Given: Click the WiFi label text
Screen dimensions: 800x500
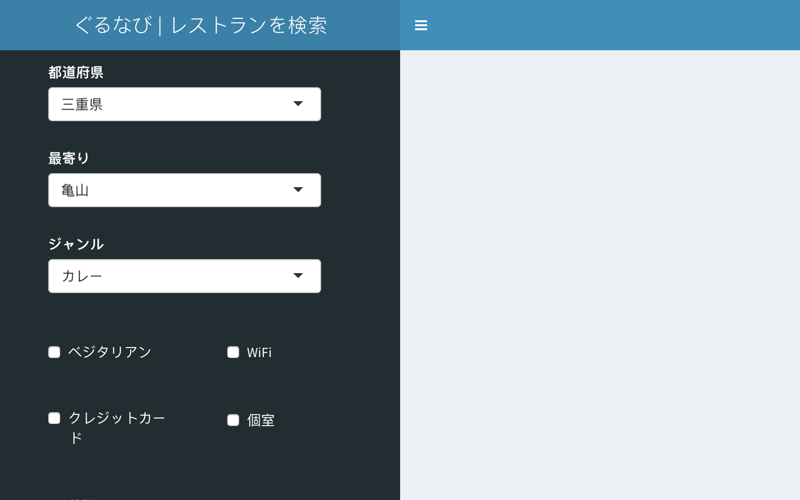Looking at the screenshot, I should click(x=259, y=353).
